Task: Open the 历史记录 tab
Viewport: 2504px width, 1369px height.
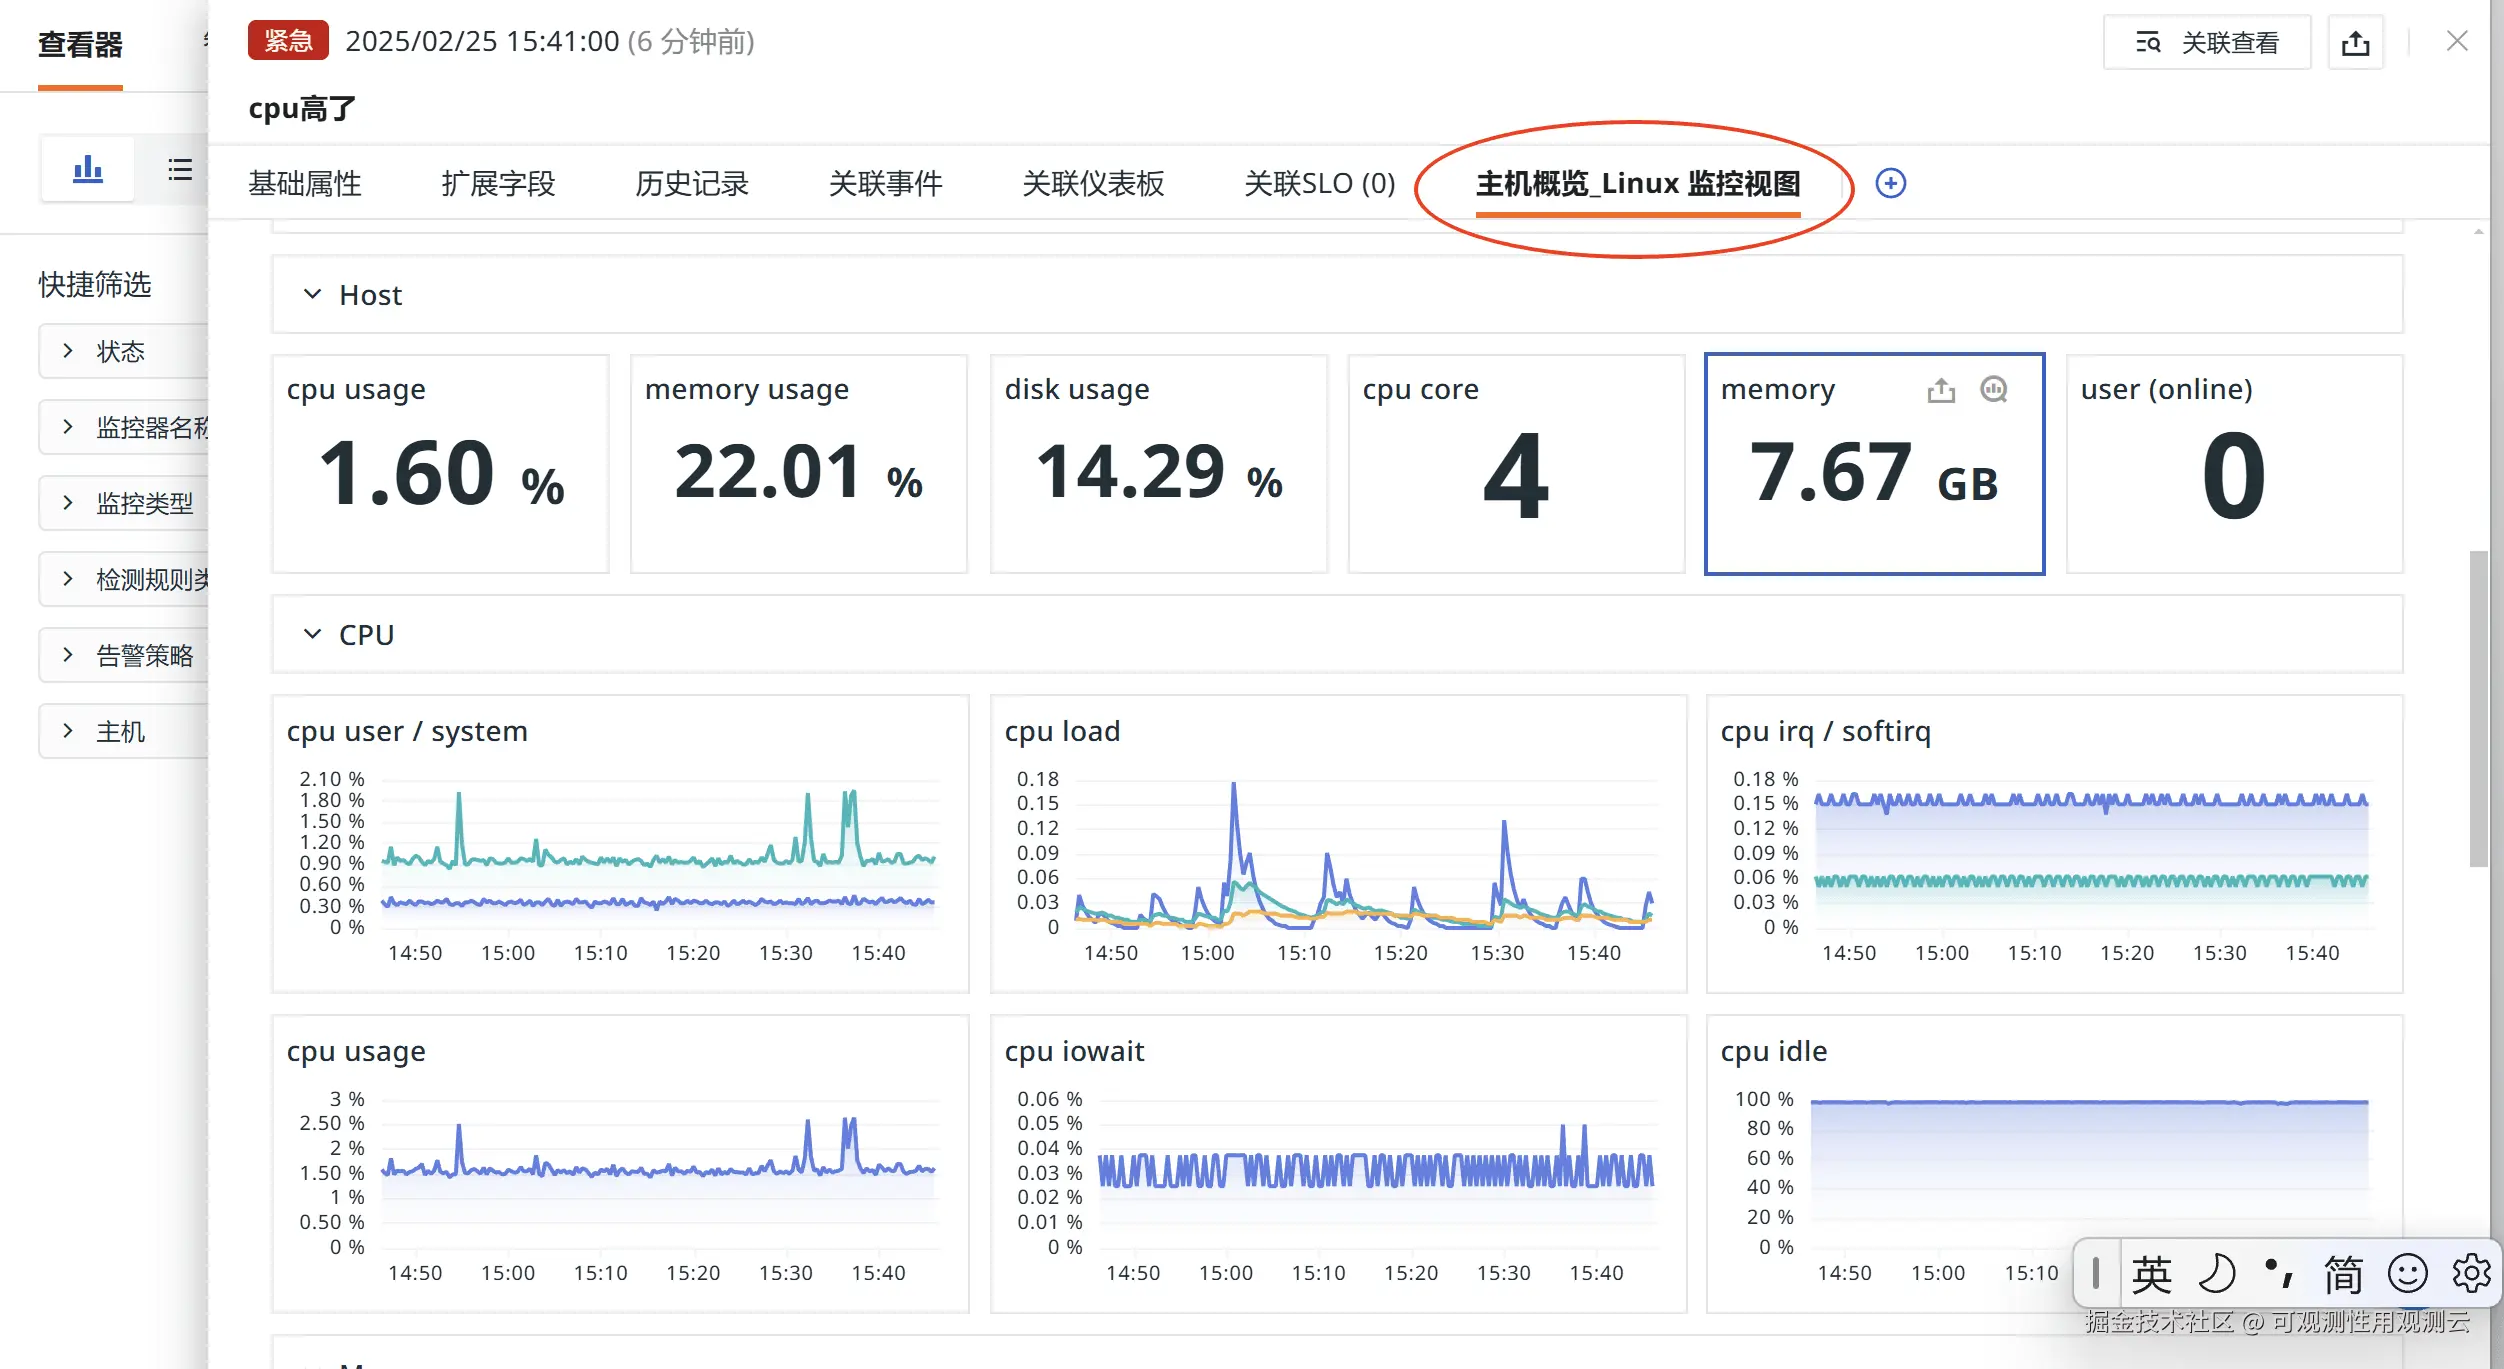Action: (x=692, y=184)
